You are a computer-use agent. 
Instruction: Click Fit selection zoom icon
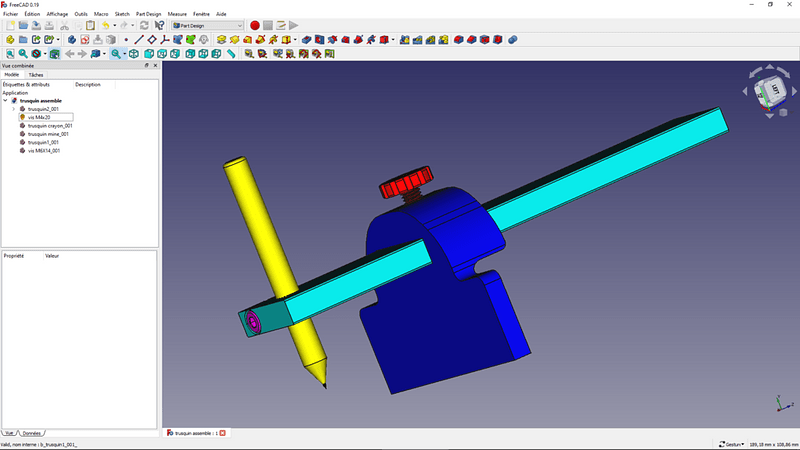[23, 54]
